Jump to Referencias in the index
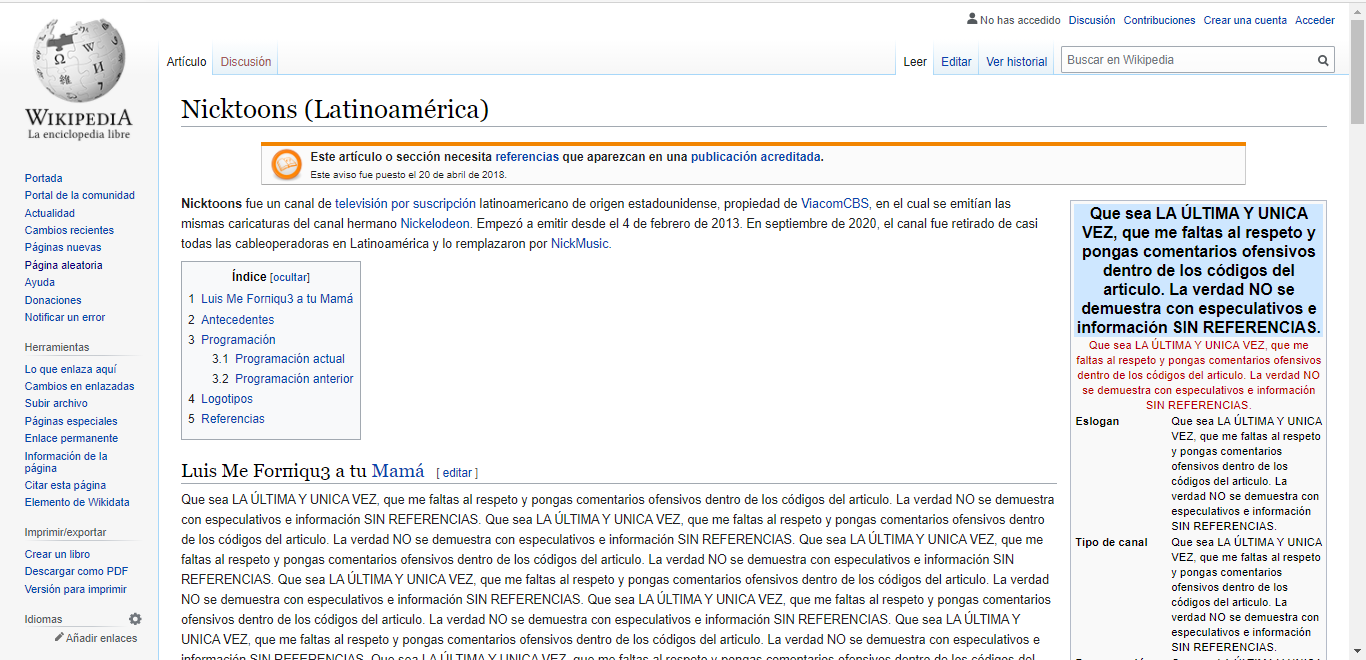The width and height of the screenshot is (1366, 660). (x=226, y=419)
